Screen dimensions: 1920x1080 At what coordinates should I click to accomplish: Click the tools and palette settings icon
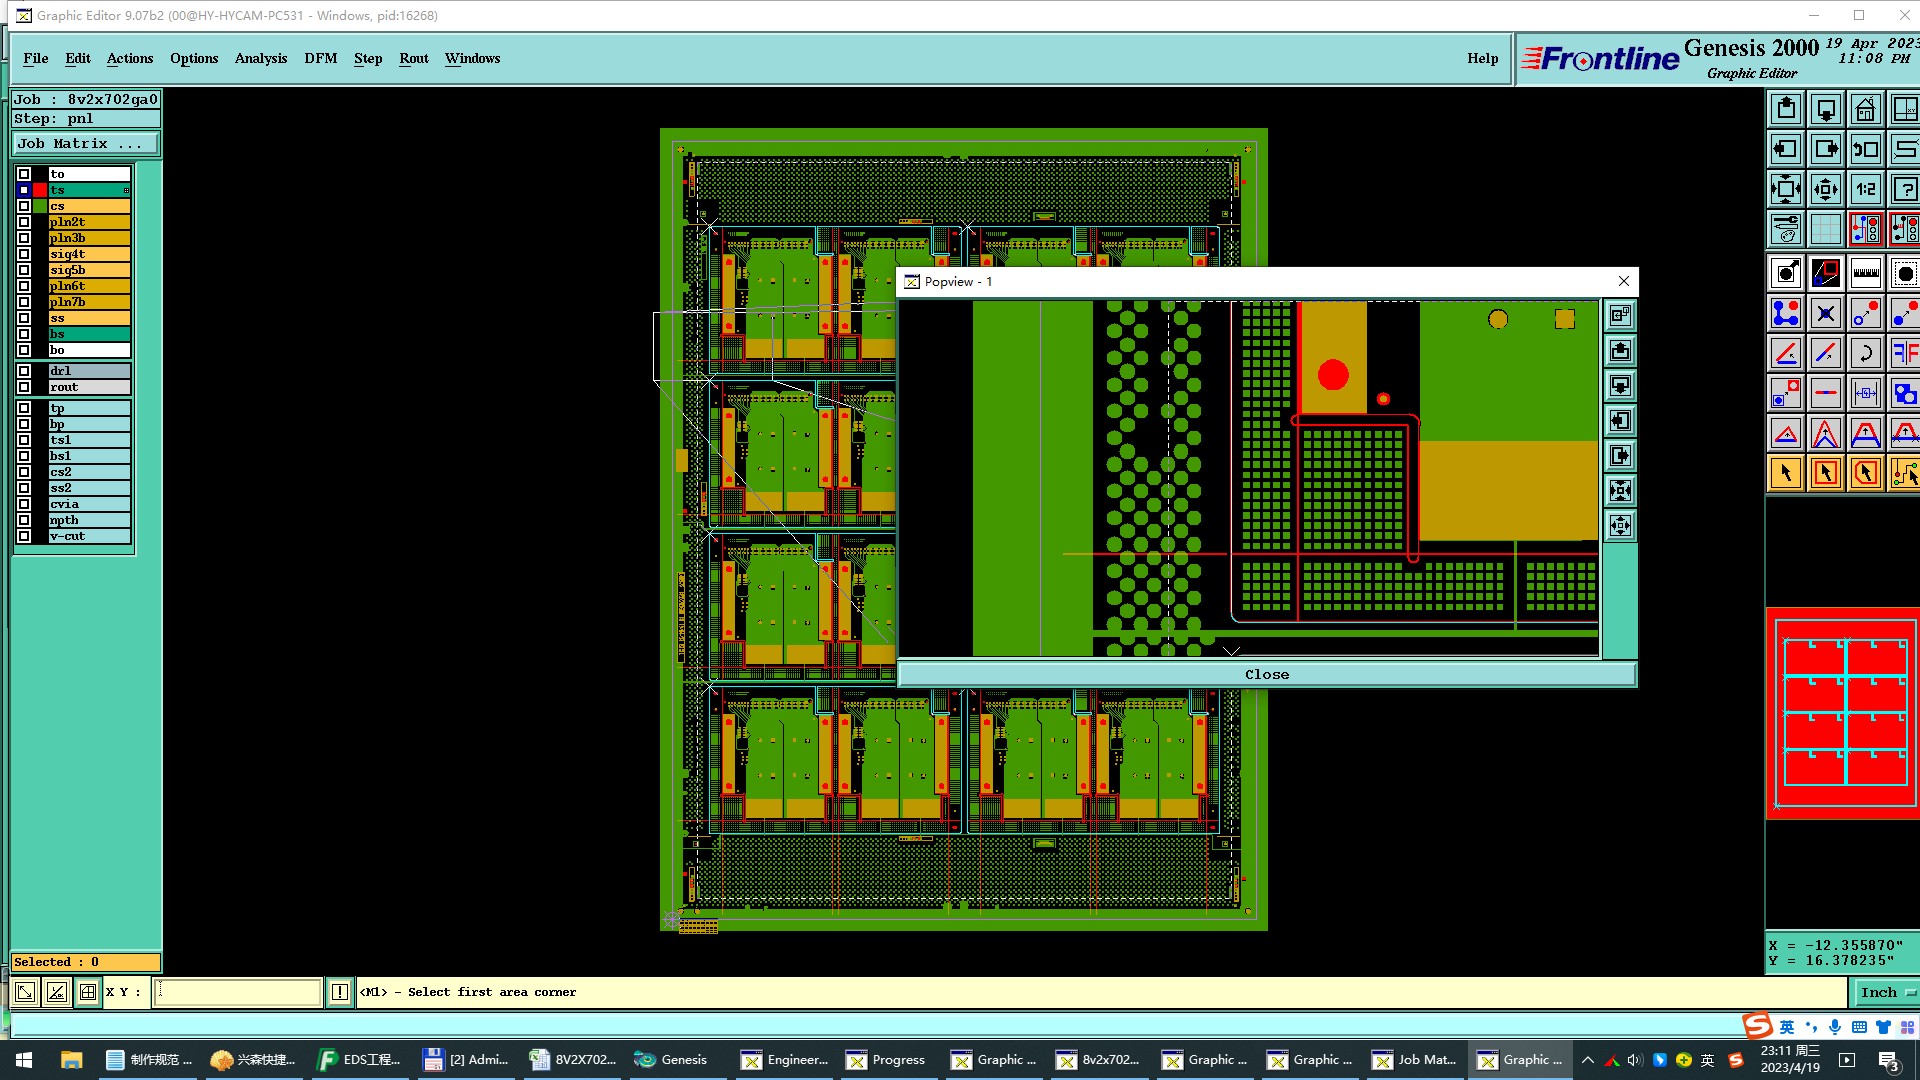1785,229
